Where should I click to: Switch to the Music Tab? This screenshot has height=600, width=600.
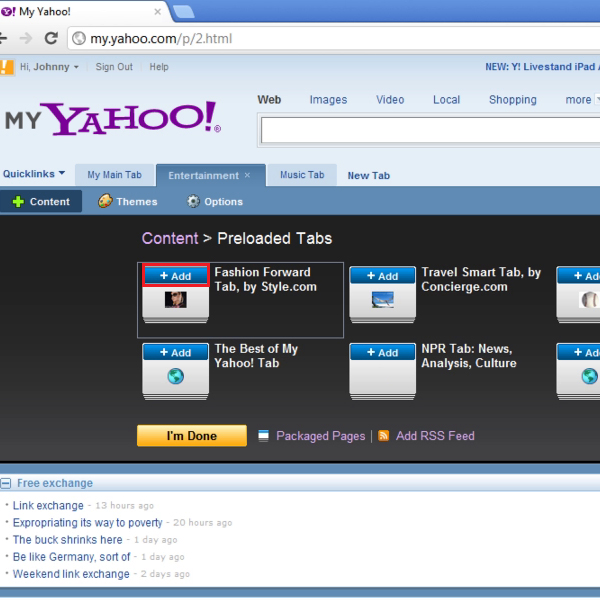[302, 175]
